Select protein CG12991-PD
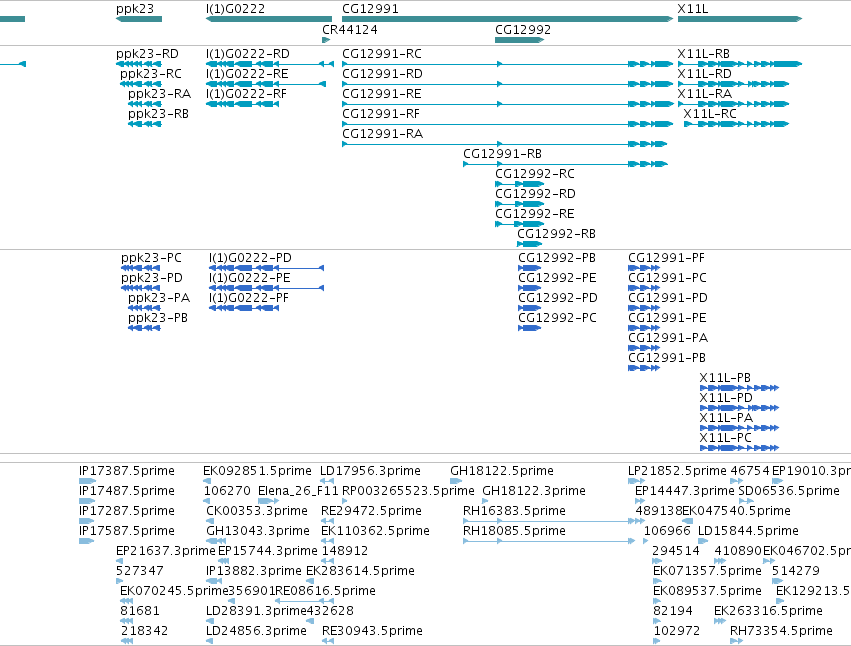Screen dimensions: 851x646 click(x=644, y=308)
